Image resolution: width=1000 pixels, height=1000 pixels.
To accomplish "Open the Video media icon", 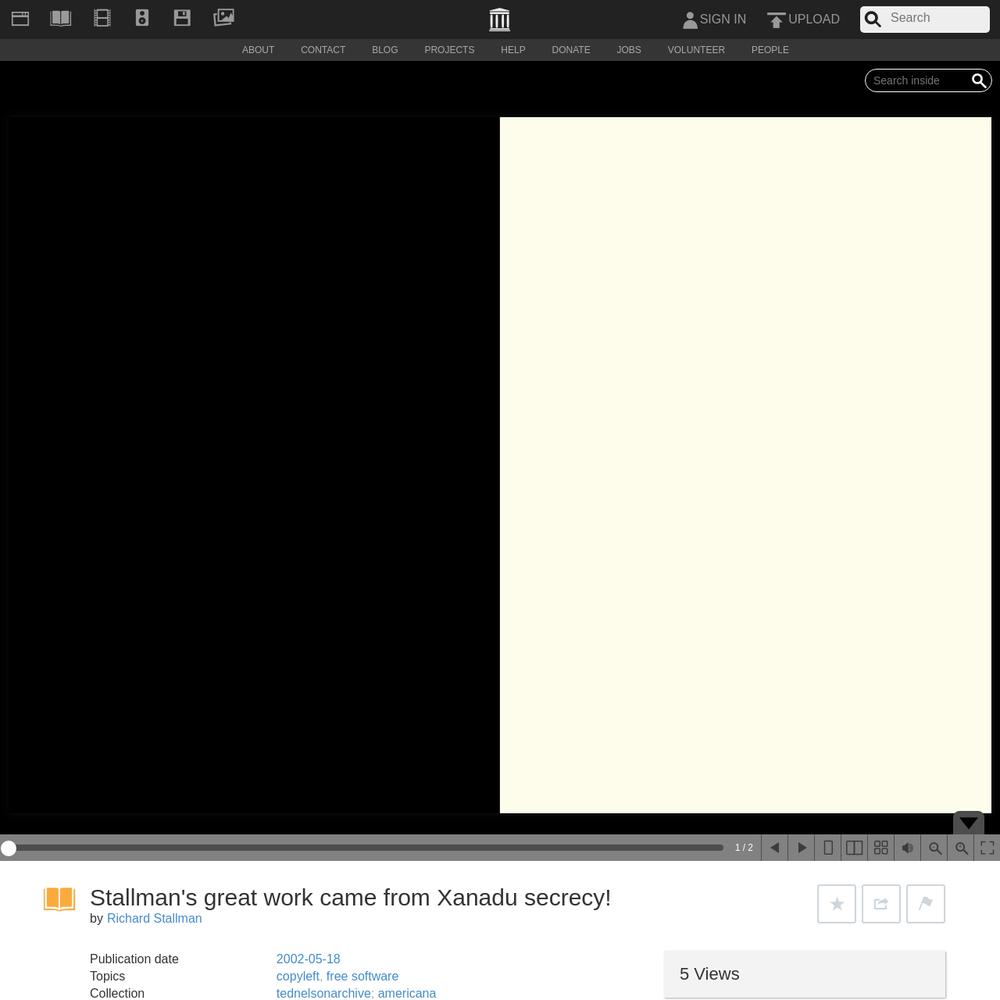I will [102, 18].
